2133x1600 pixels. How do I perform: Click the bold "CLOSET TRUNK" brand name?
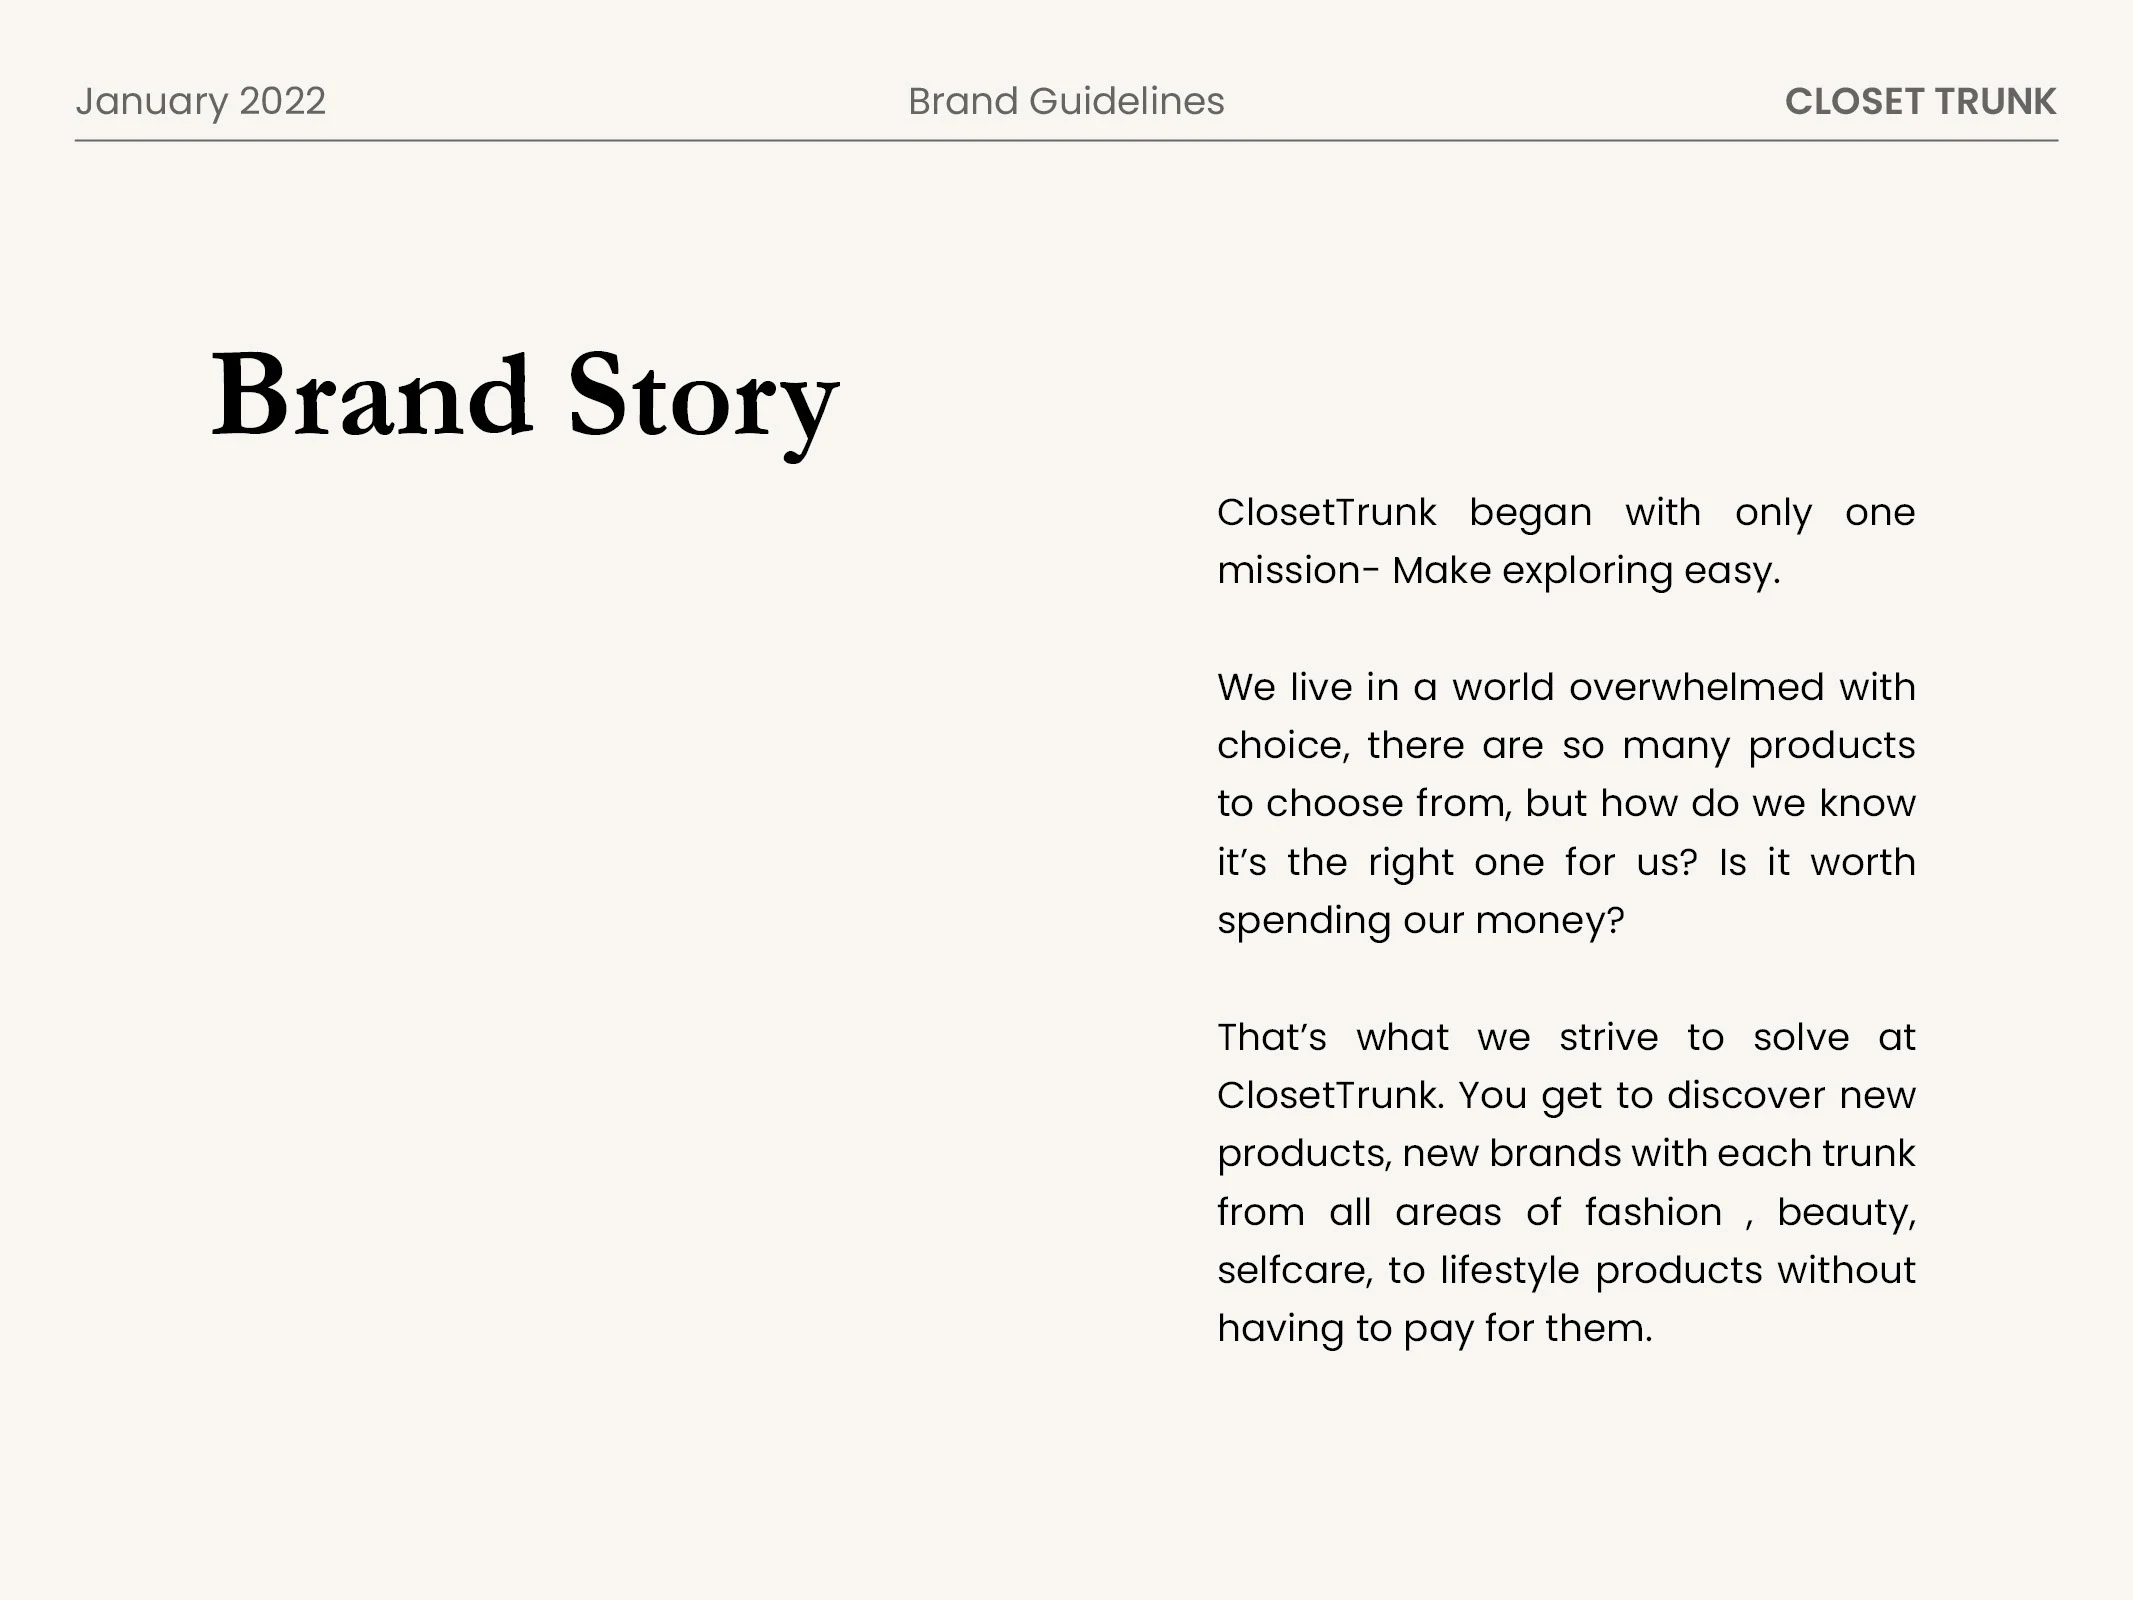pos(1920,101)
